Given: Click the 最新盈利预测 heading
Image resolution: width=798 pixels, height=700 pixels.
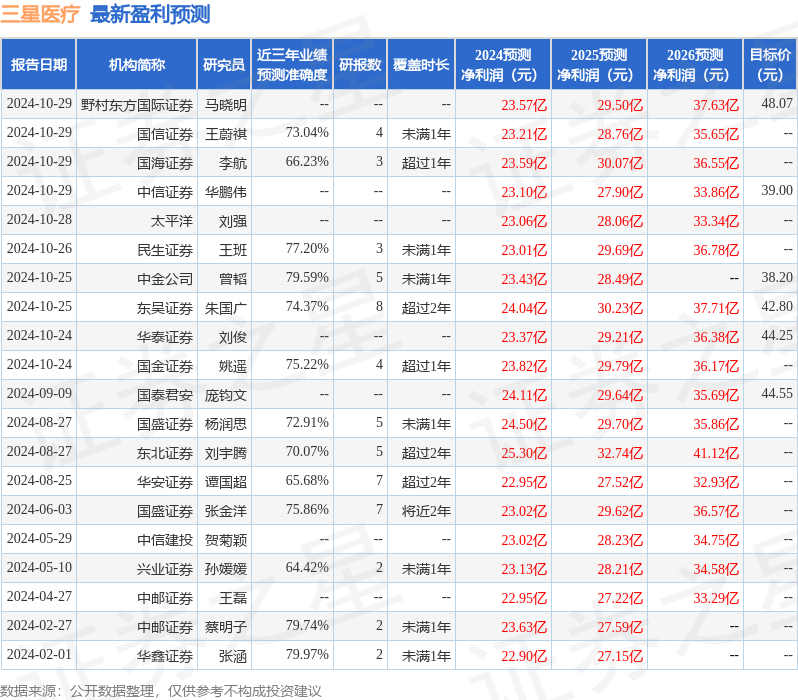Looking at the screenshot, I should [x=150, y=14].
